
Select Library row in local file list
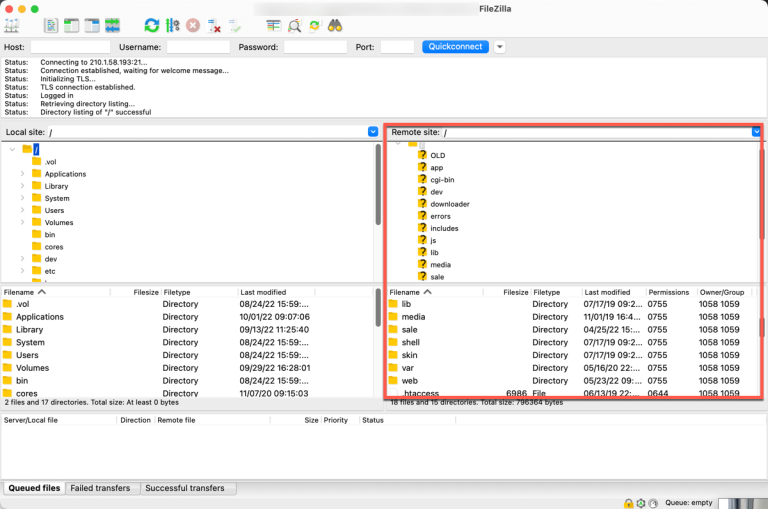coord(188,329)
